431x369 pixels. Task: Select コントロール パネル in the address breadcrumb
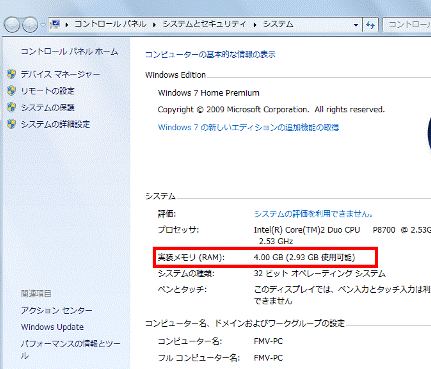[x=110, y=24]
